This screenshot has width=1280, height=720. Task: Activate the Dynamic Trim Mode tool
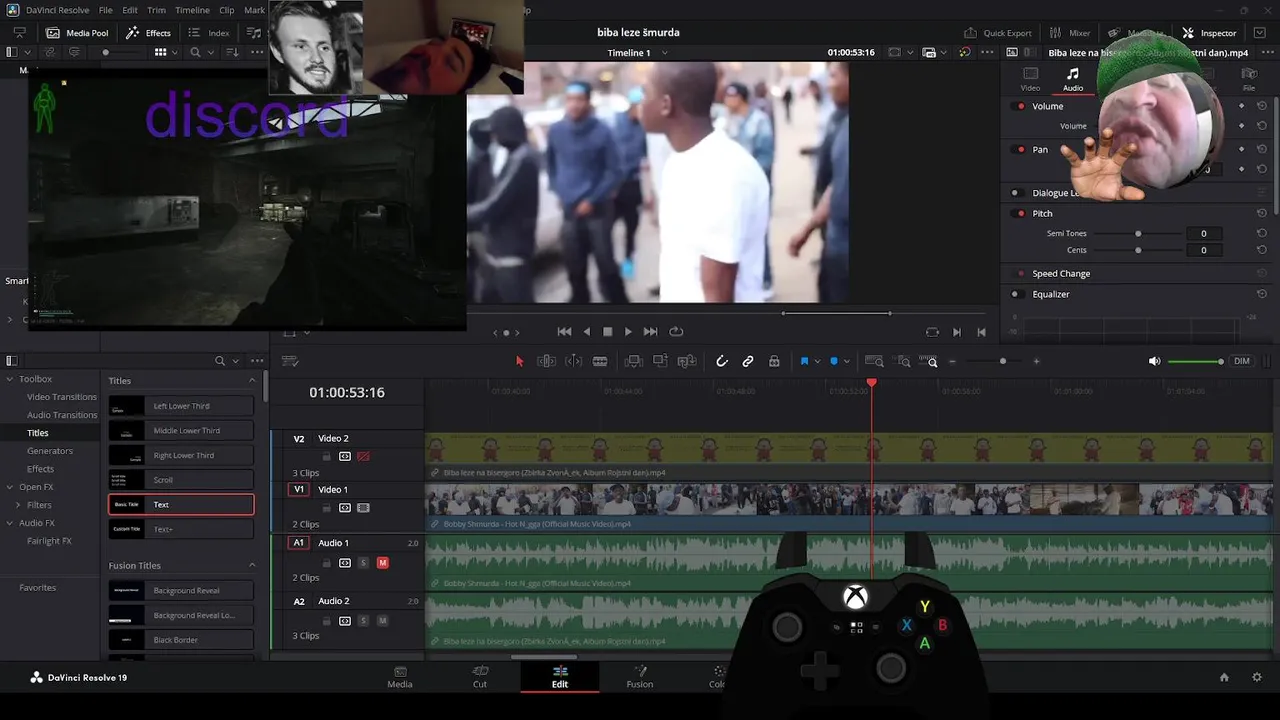pos(574,361)
